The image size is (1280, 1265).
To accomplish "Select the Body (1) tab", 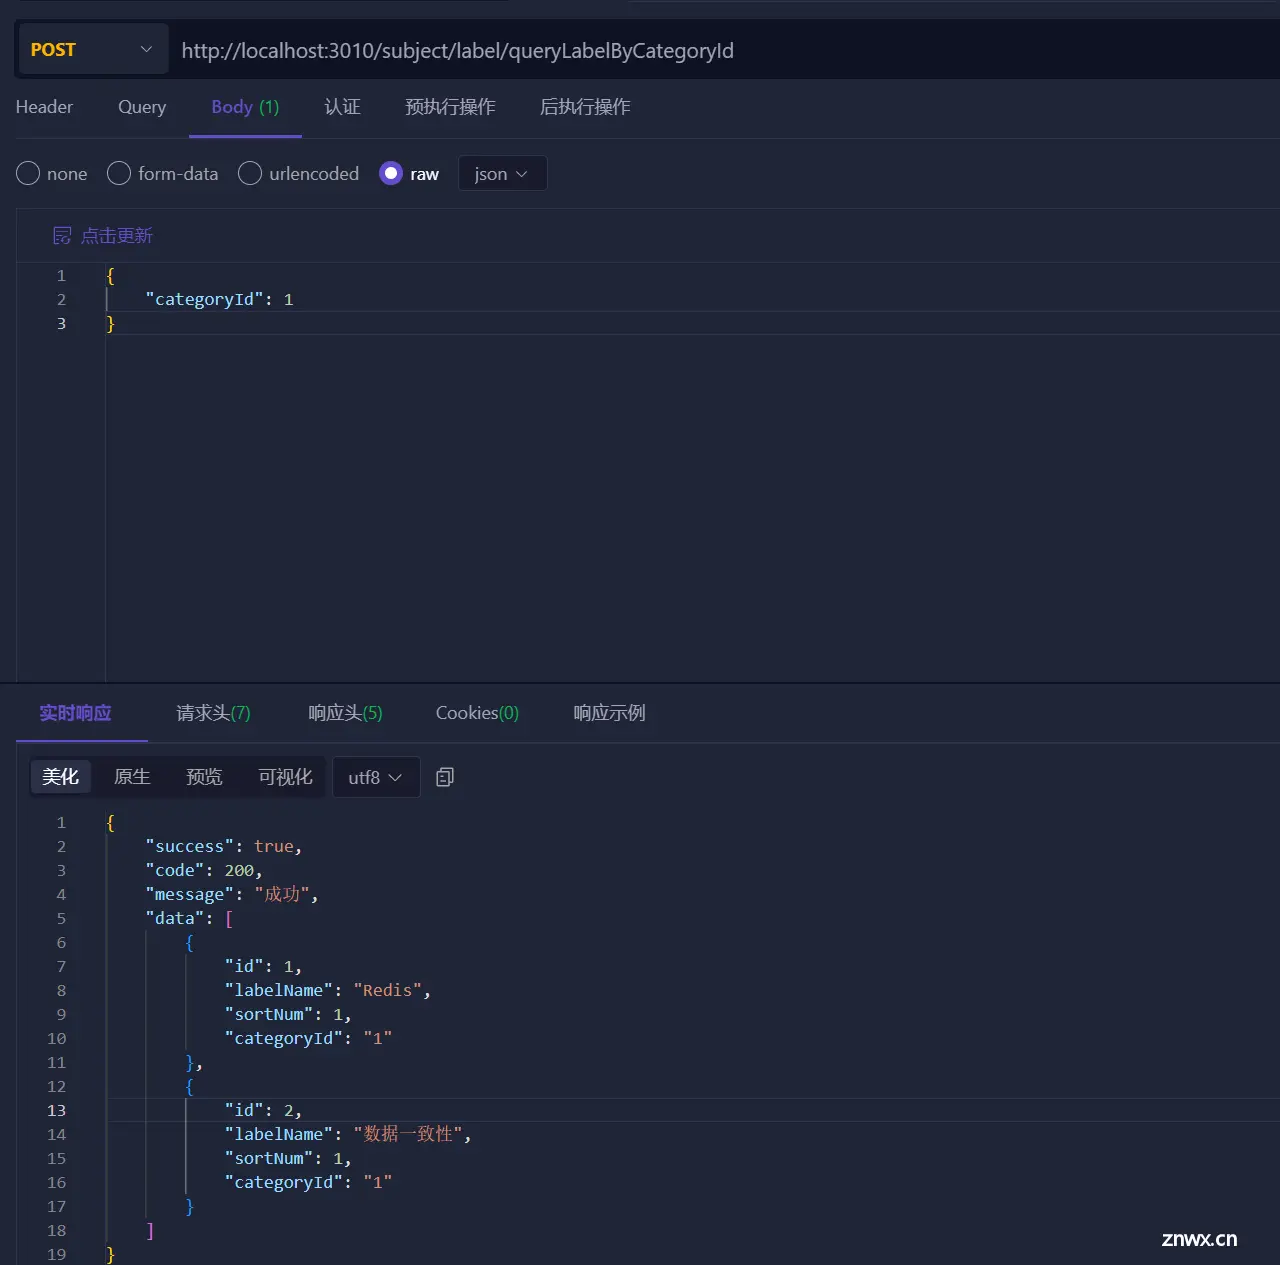I will (245, 107).
